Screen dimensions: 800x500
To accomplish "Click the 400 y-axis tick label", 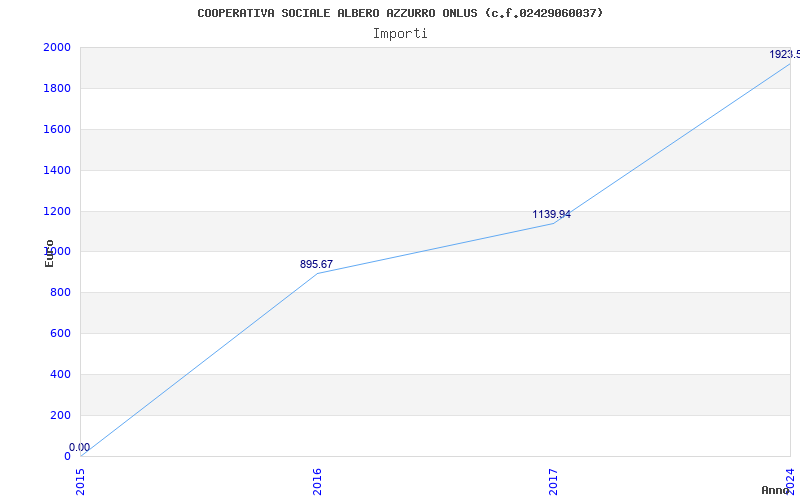I will tap(60, 374).
